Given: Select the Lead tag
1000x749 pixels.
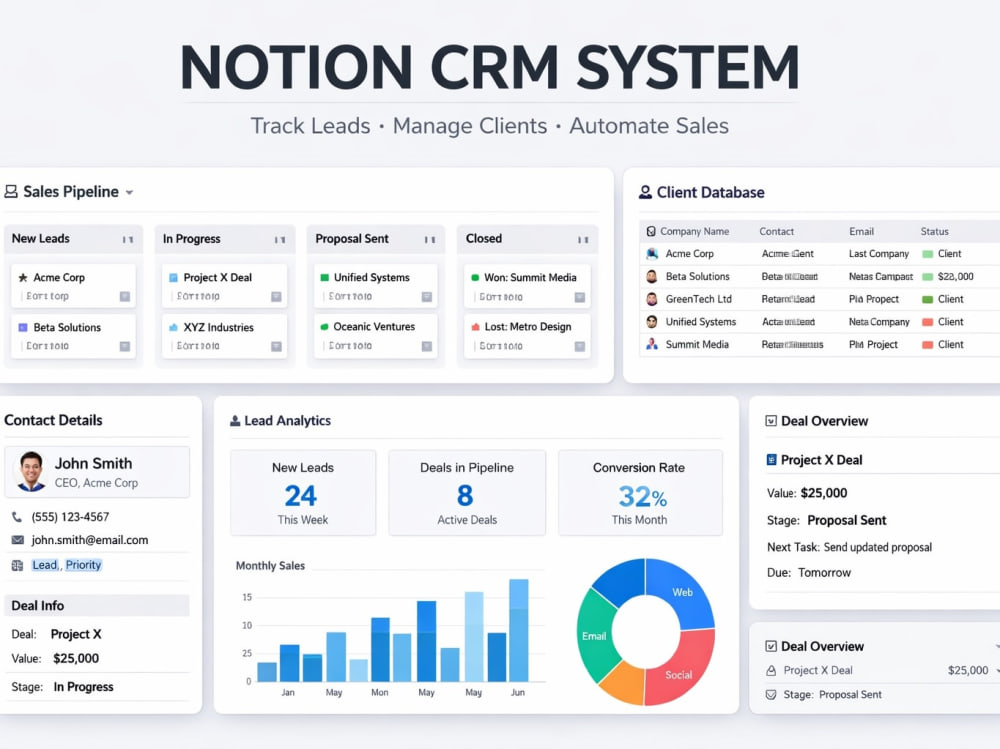Looking at the screenshot, I should coord(45,565).
